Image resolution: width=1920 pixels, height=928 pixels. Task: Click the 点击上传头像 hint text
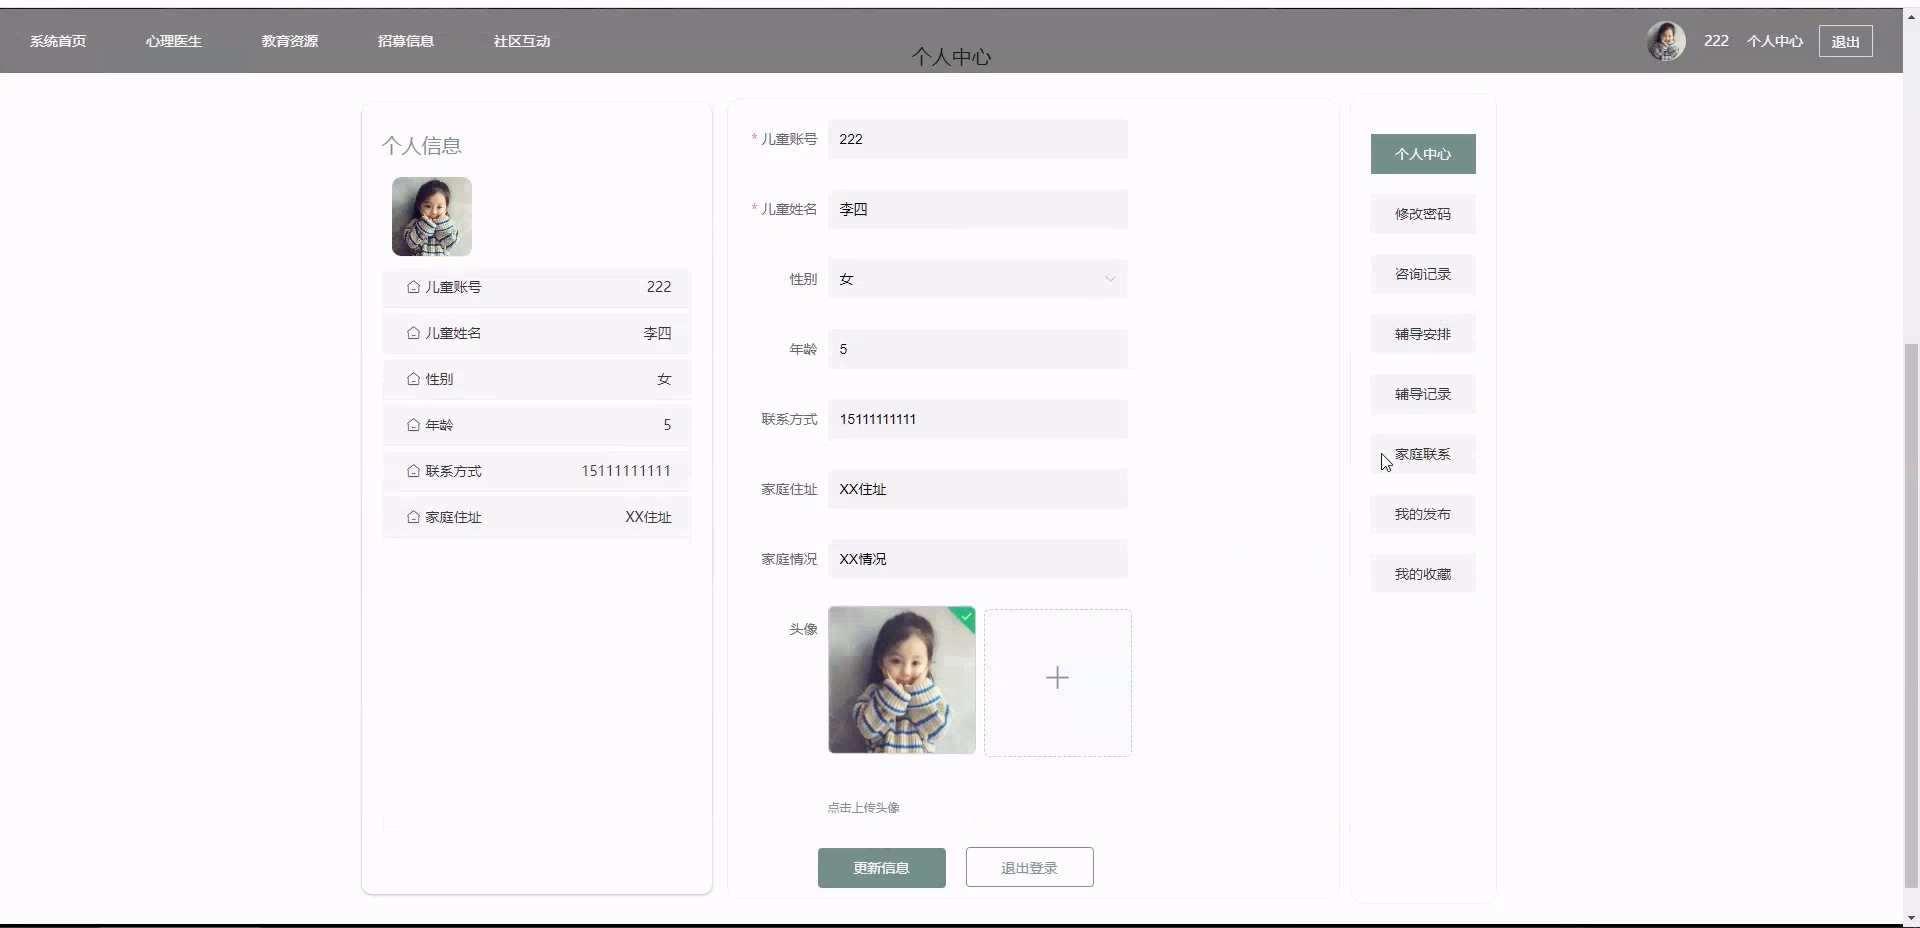pos(863,808)
